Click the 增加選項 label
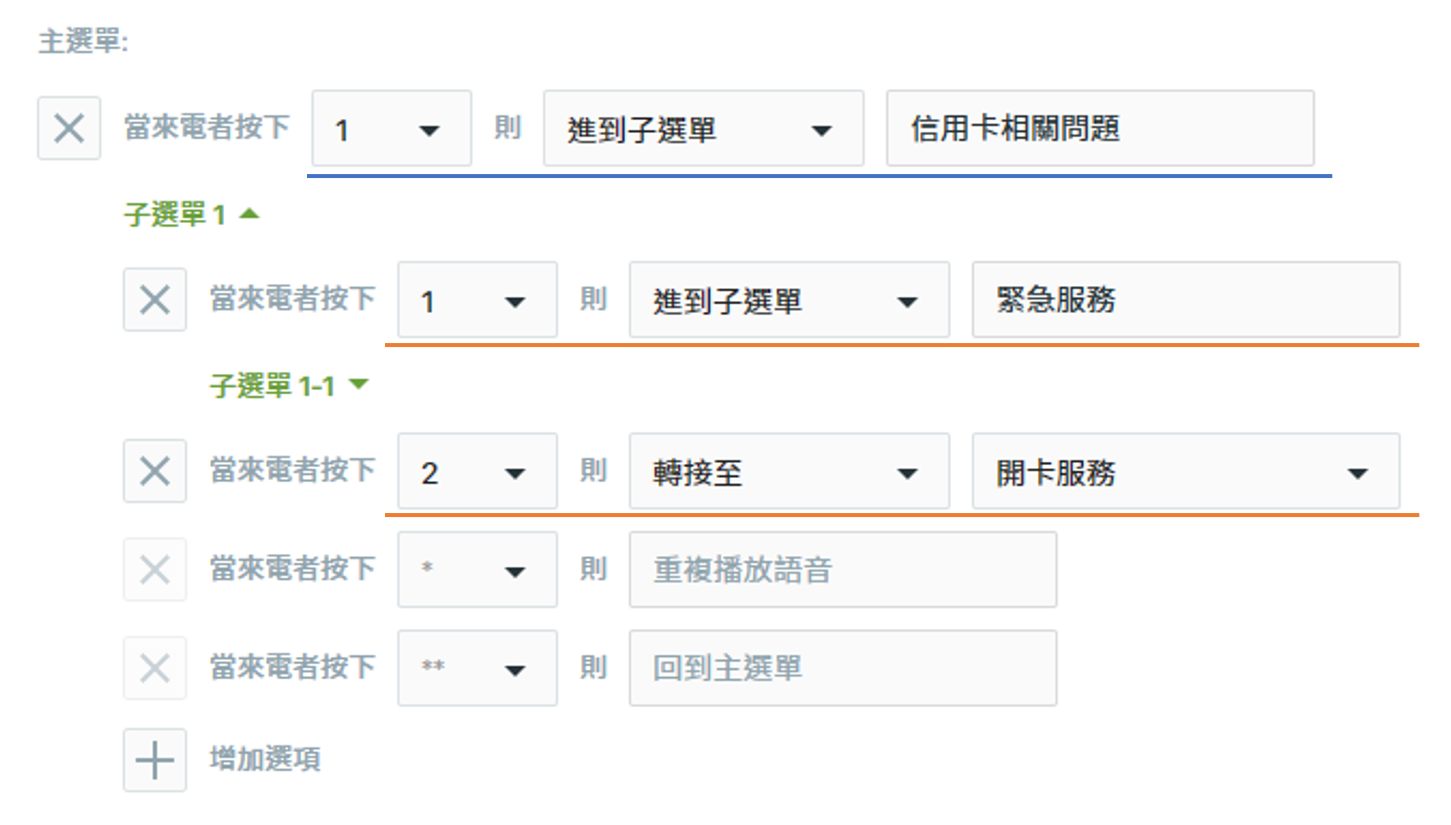 [x=265, y=760]
